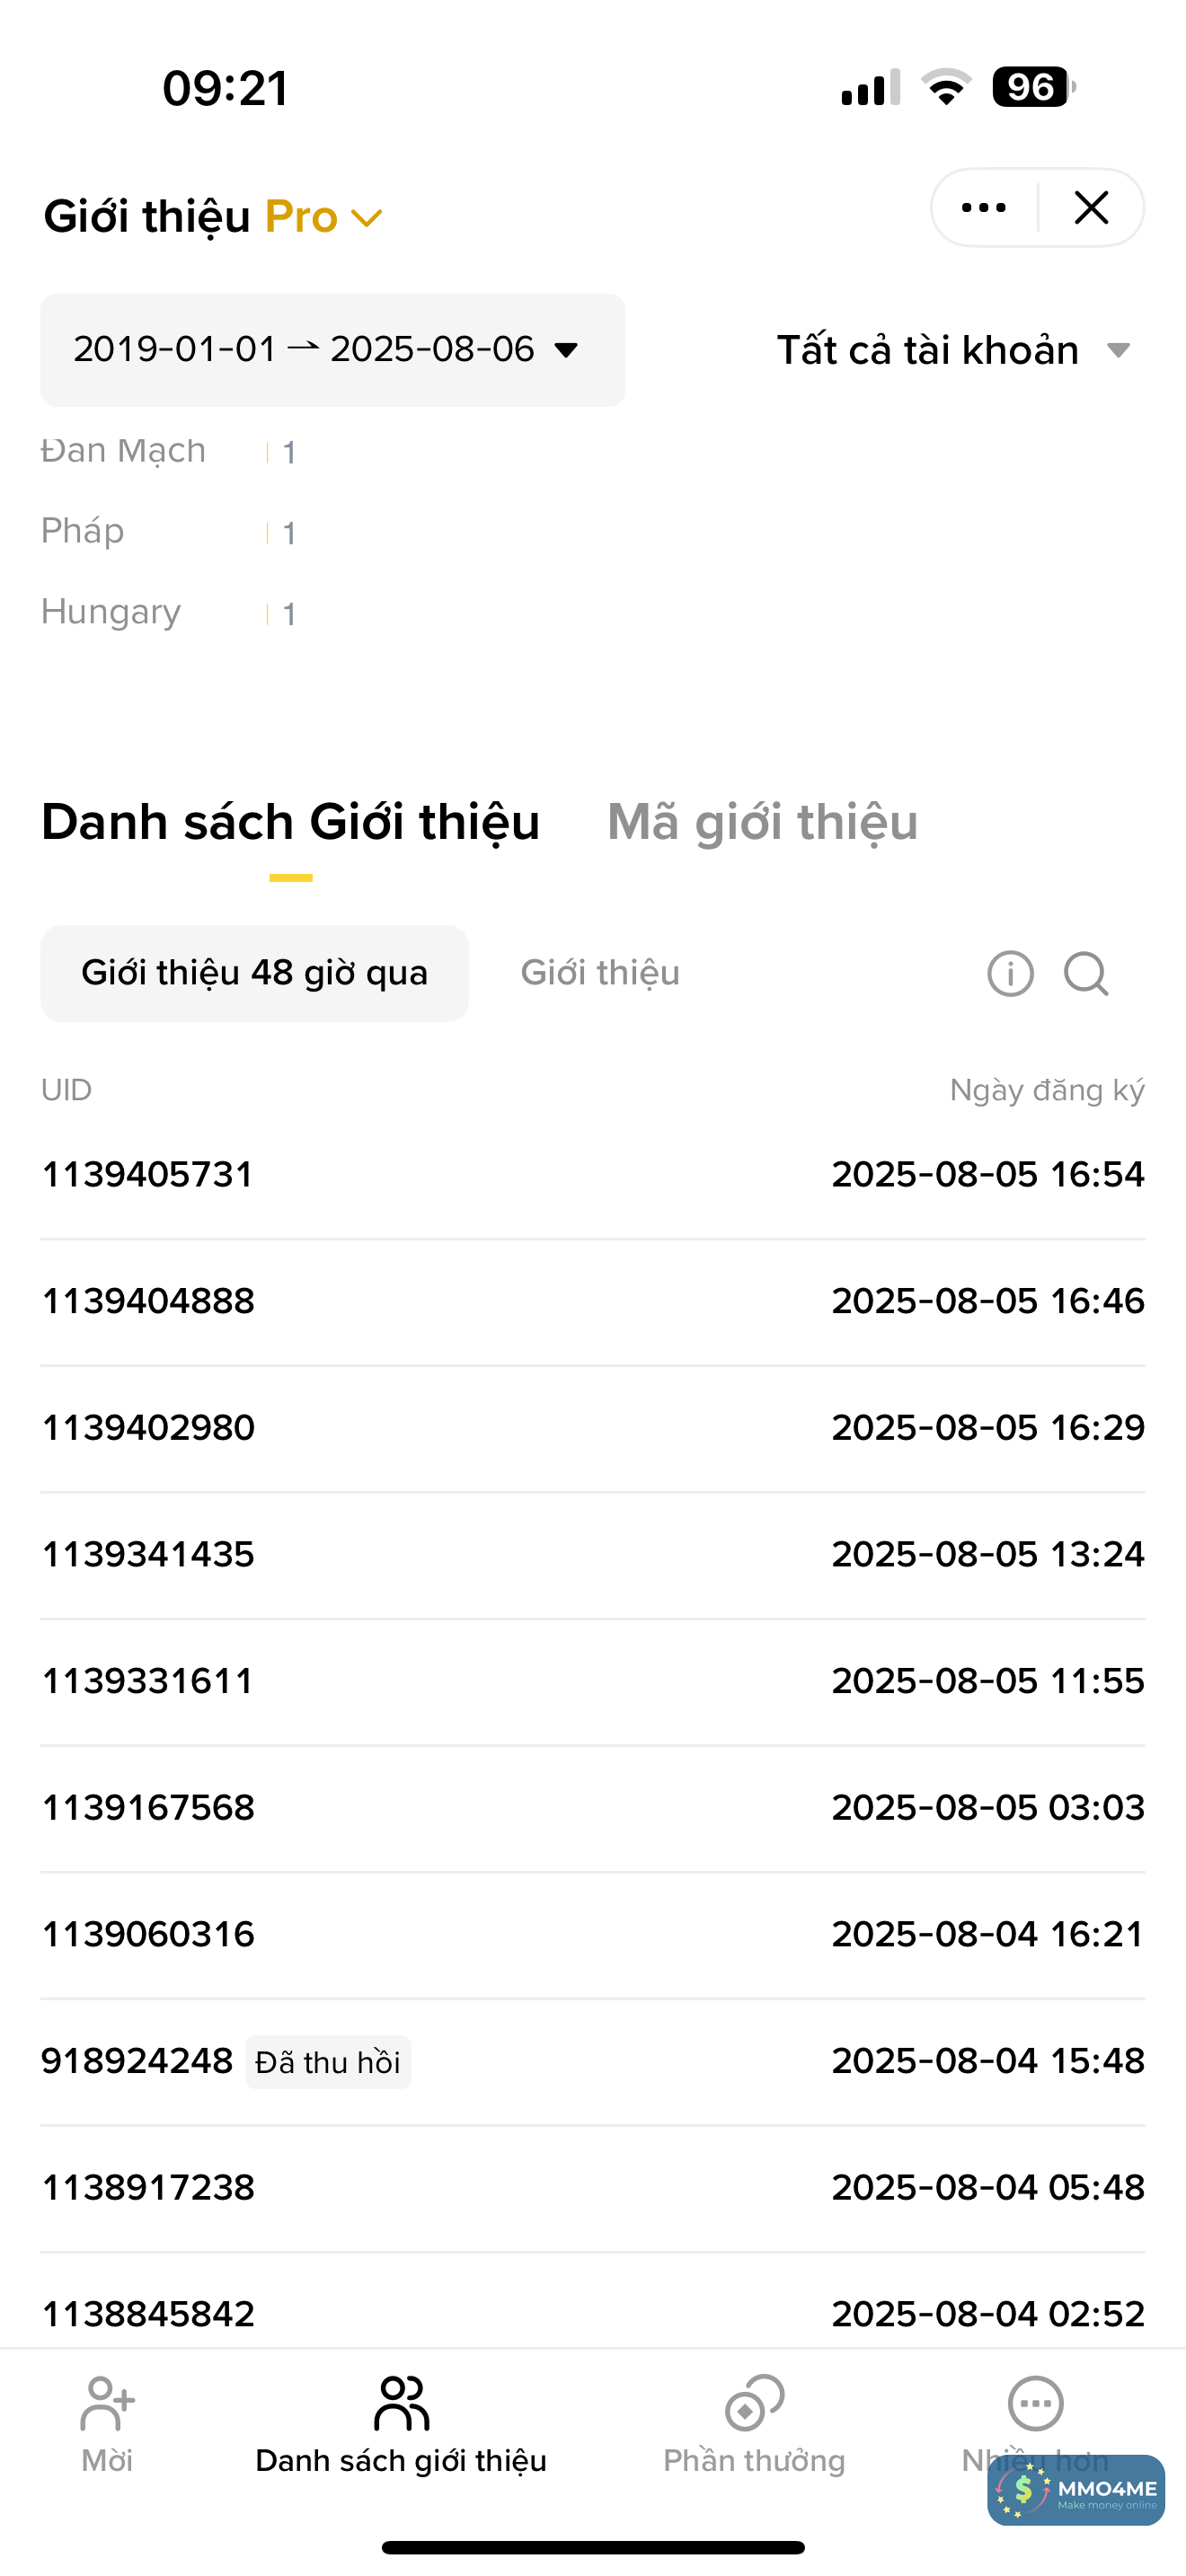Switch to the Giới thiệu filter
The width and height of the screenshot is (1186, 2576).
(600, 973)
